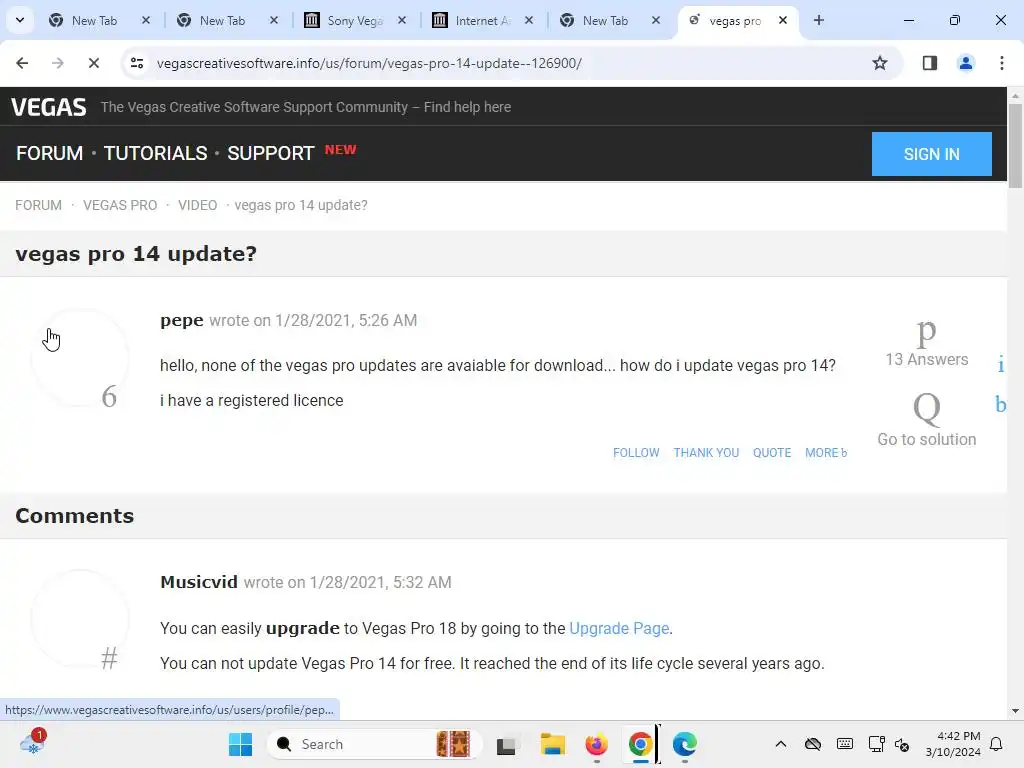Image resolution: width=1024 pixels, height=768 pixels.
Task: Open Microsoft Edge from the taskbar
Action: [x=684, y=744]
